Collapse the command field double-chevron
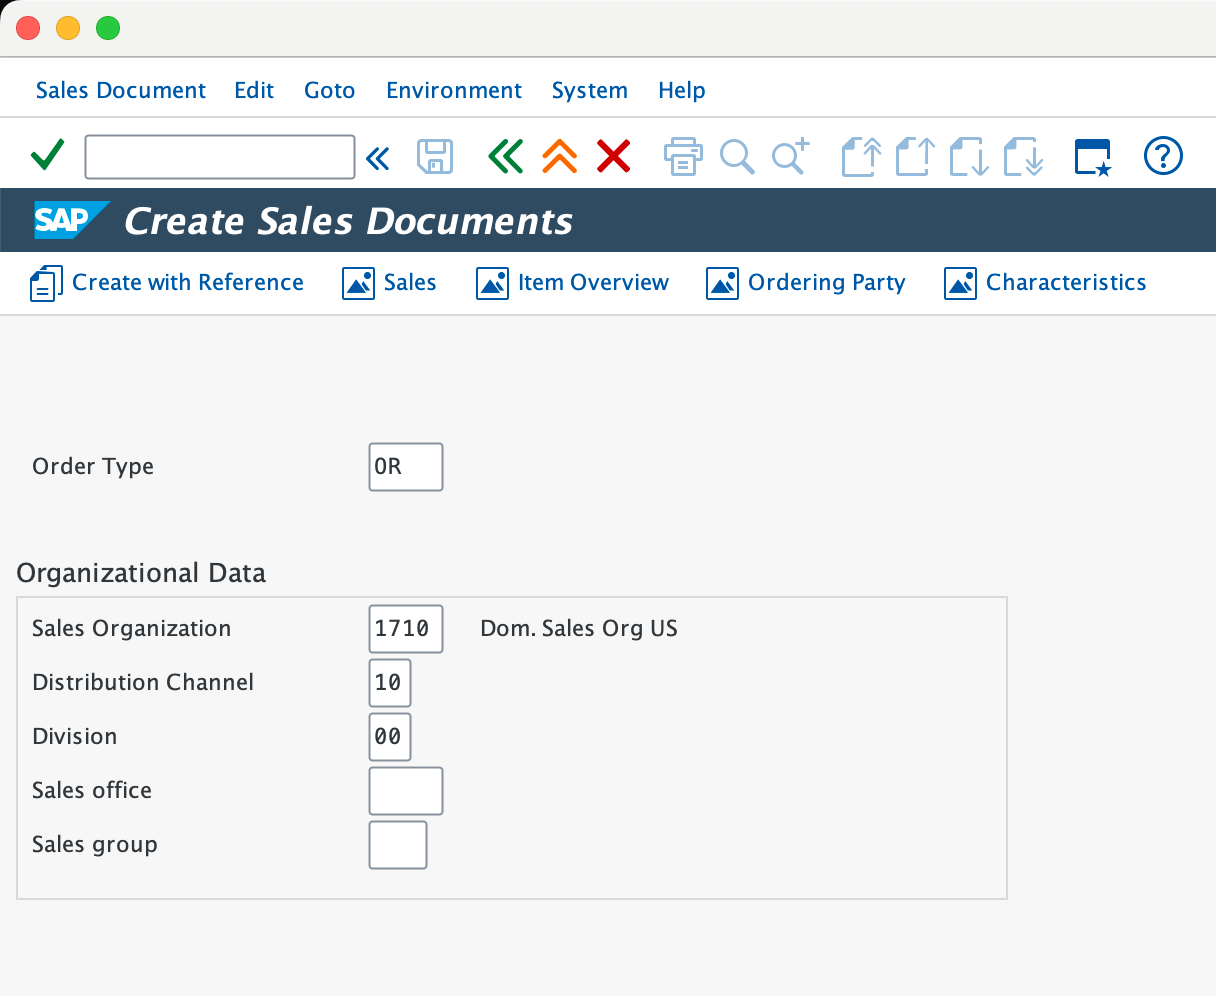This screenshot has width=1216, height=996. point(377,158)
